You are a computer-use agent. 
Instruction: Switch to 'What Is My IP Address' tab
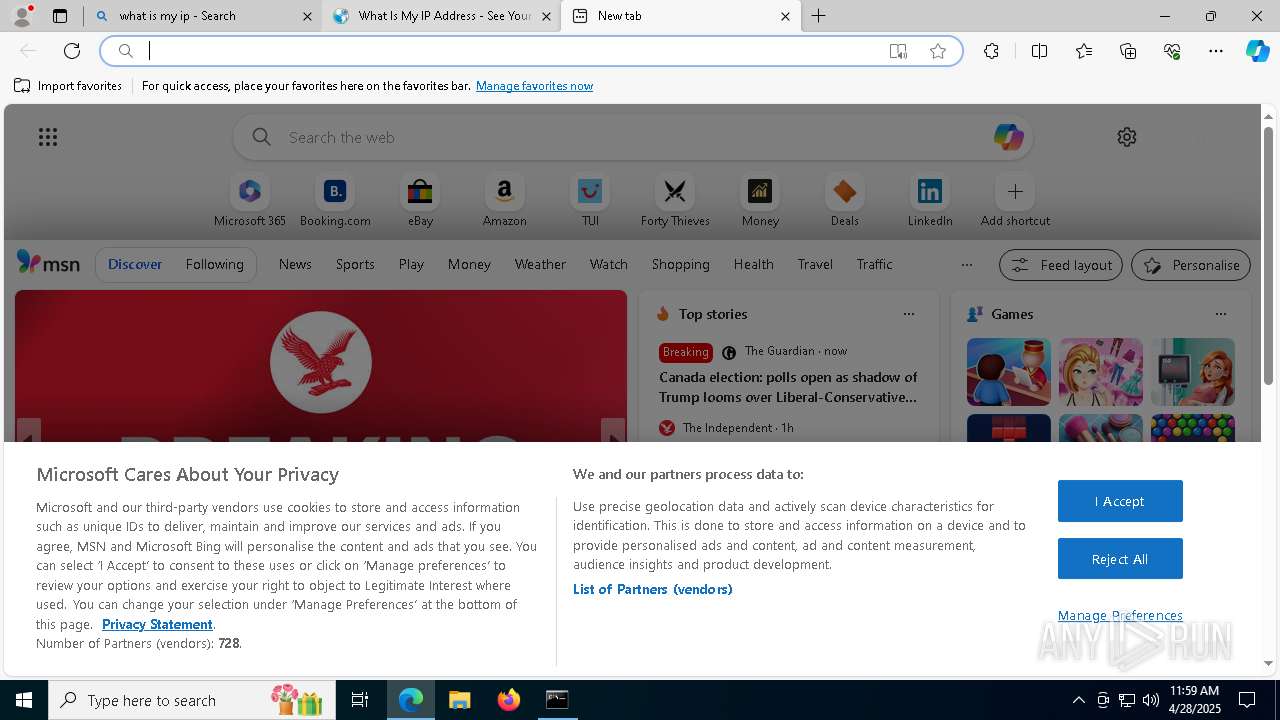442,16
